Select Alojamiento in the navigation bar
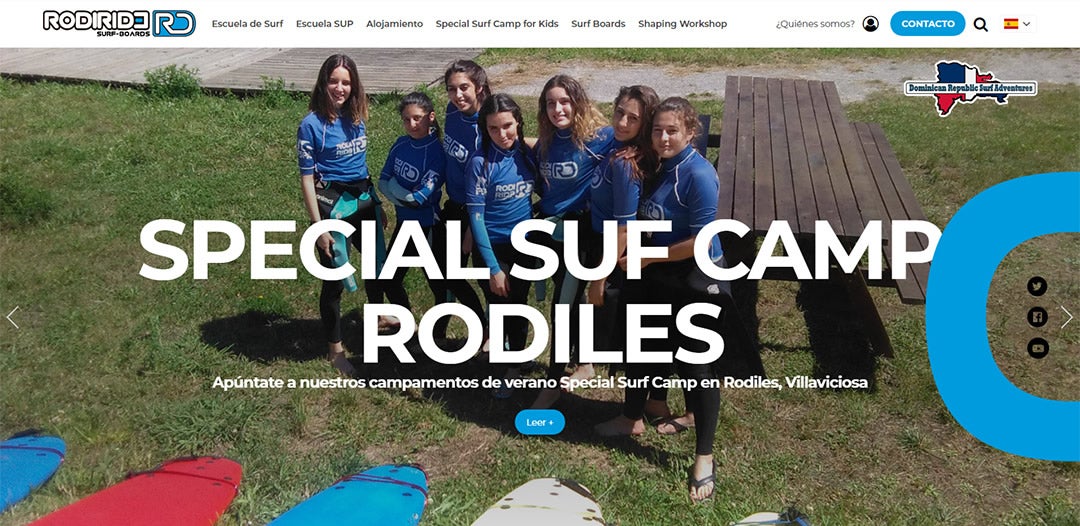Image resolution: width=1080 pixels, height=526 pixels. 395,24
